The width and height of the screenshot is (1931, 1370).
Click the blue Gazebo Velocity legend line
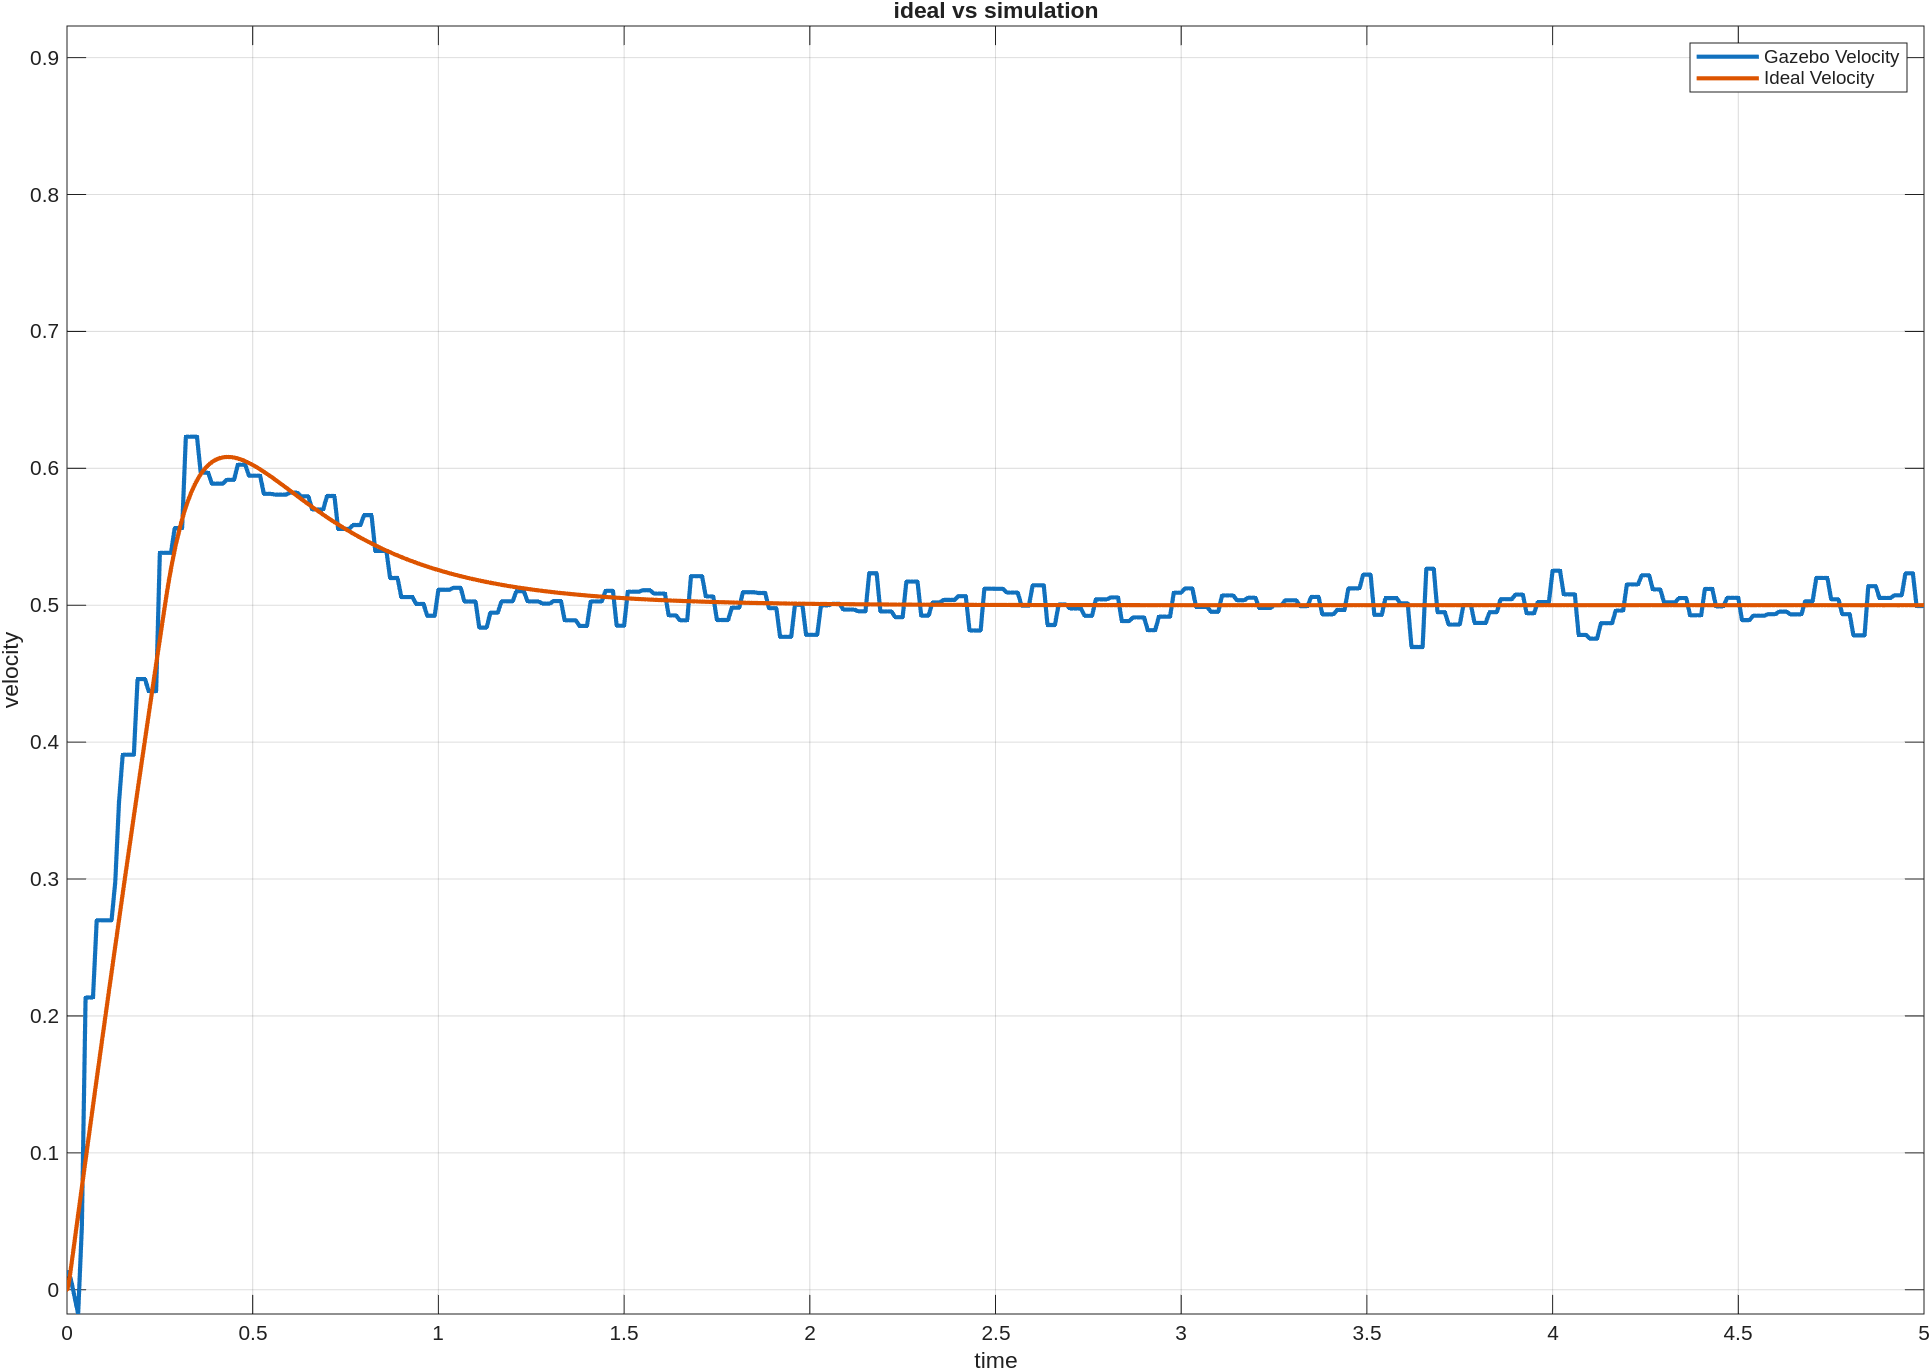pyautogui.click(x=1727, y=57)
